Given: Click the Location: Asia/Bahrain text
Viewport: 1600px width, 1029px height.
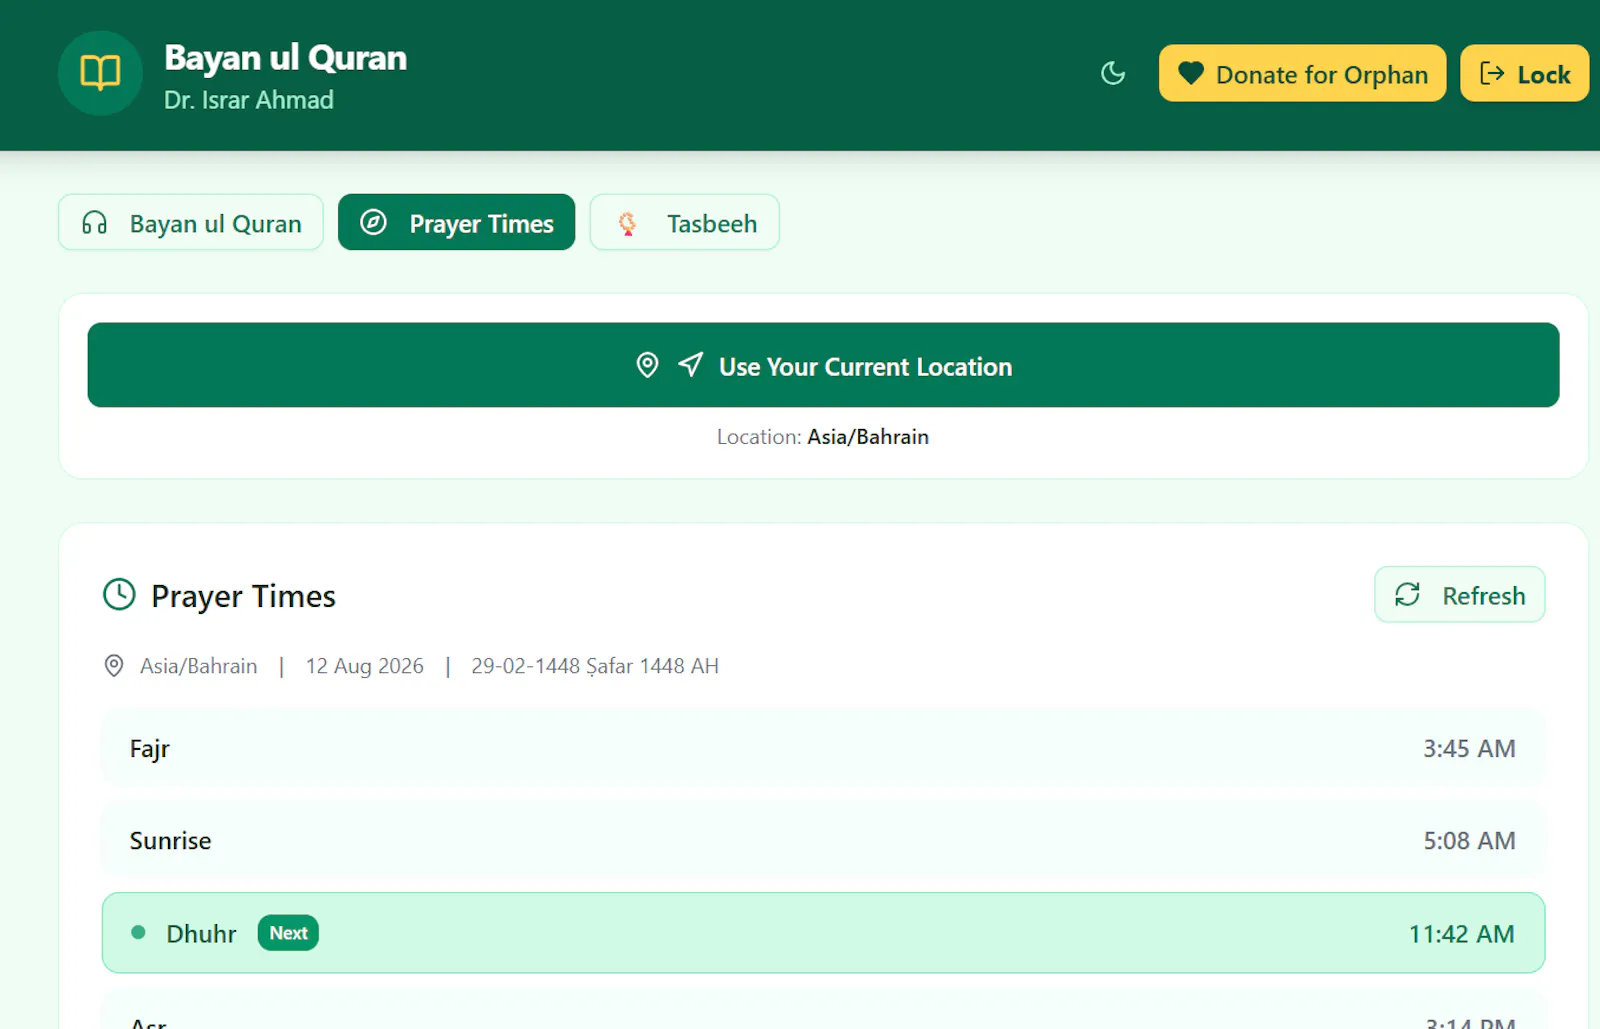Looking at the screenshot, I should (x=822, y=437).
